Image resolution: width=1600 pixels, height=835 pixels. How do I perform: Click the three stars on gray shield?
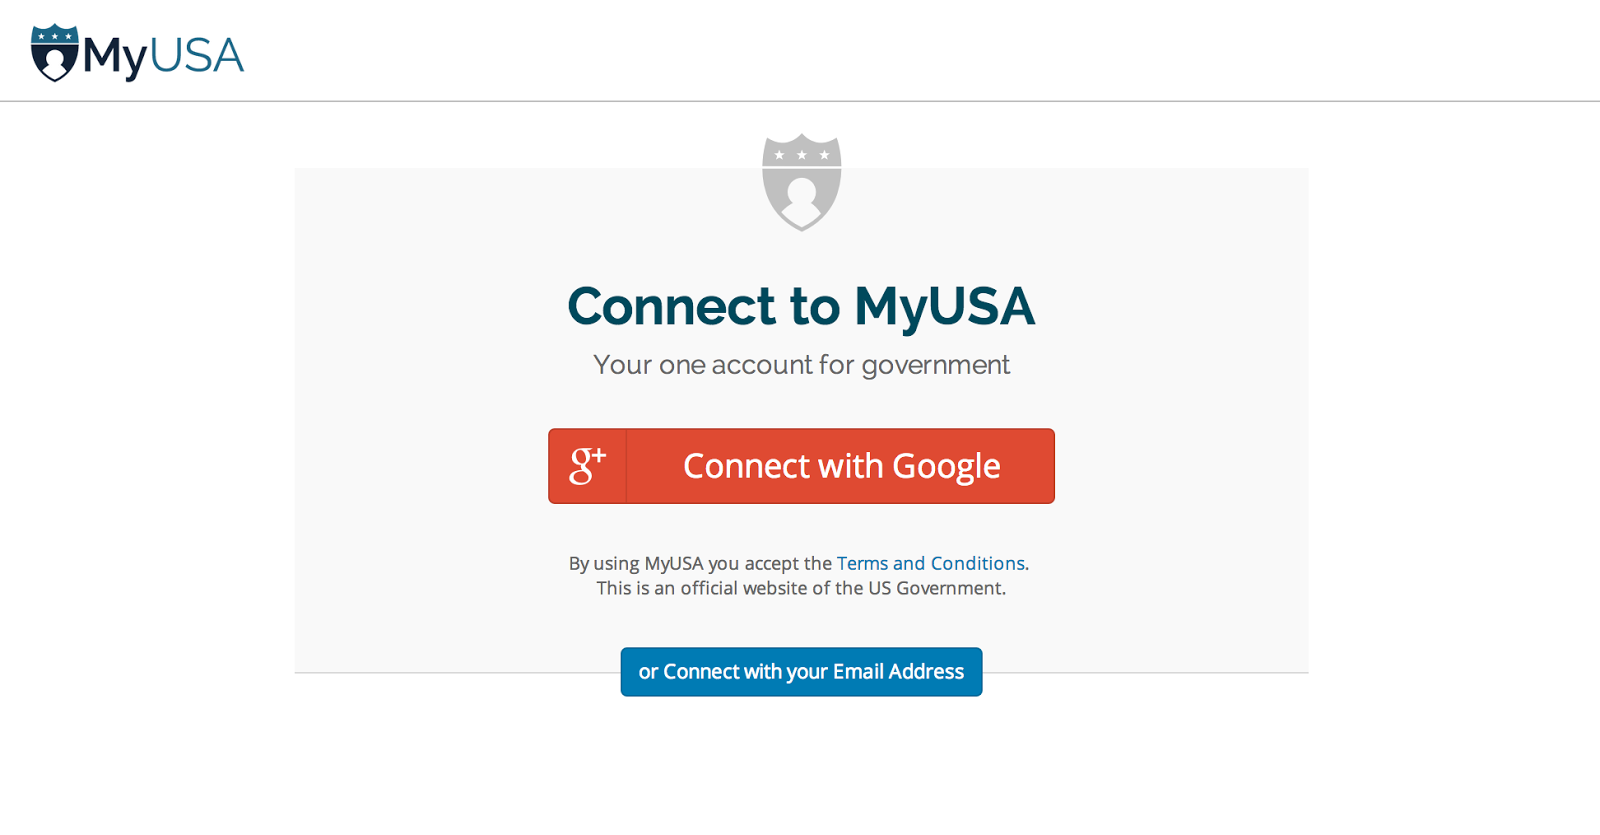(801, 155)
